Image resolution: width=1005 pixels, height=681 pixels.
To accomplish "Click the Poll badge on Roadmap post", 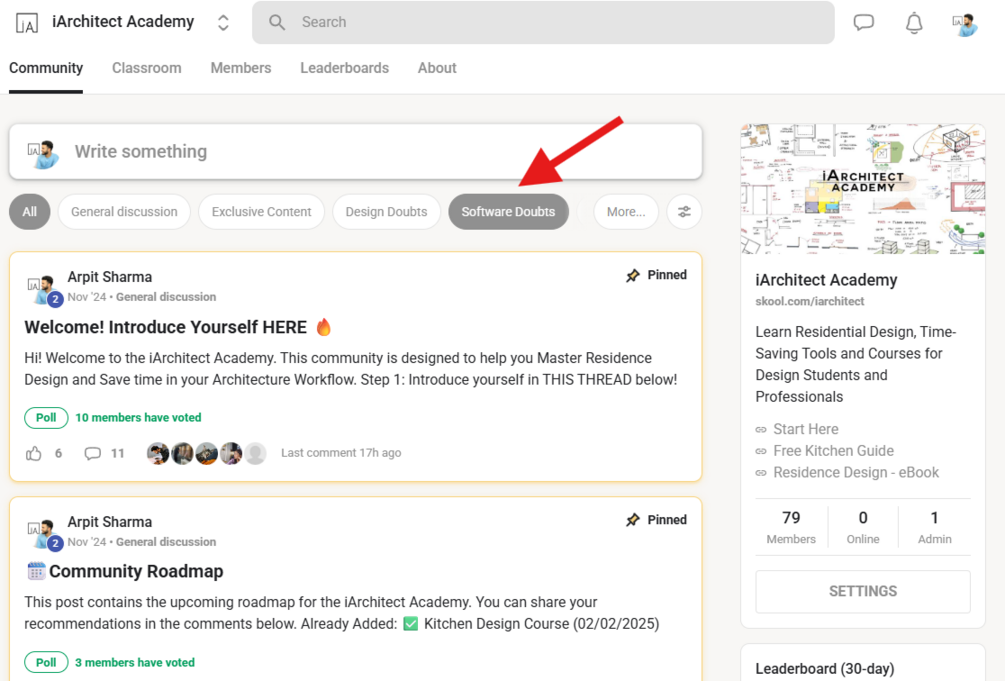I will tap(46, 662).
